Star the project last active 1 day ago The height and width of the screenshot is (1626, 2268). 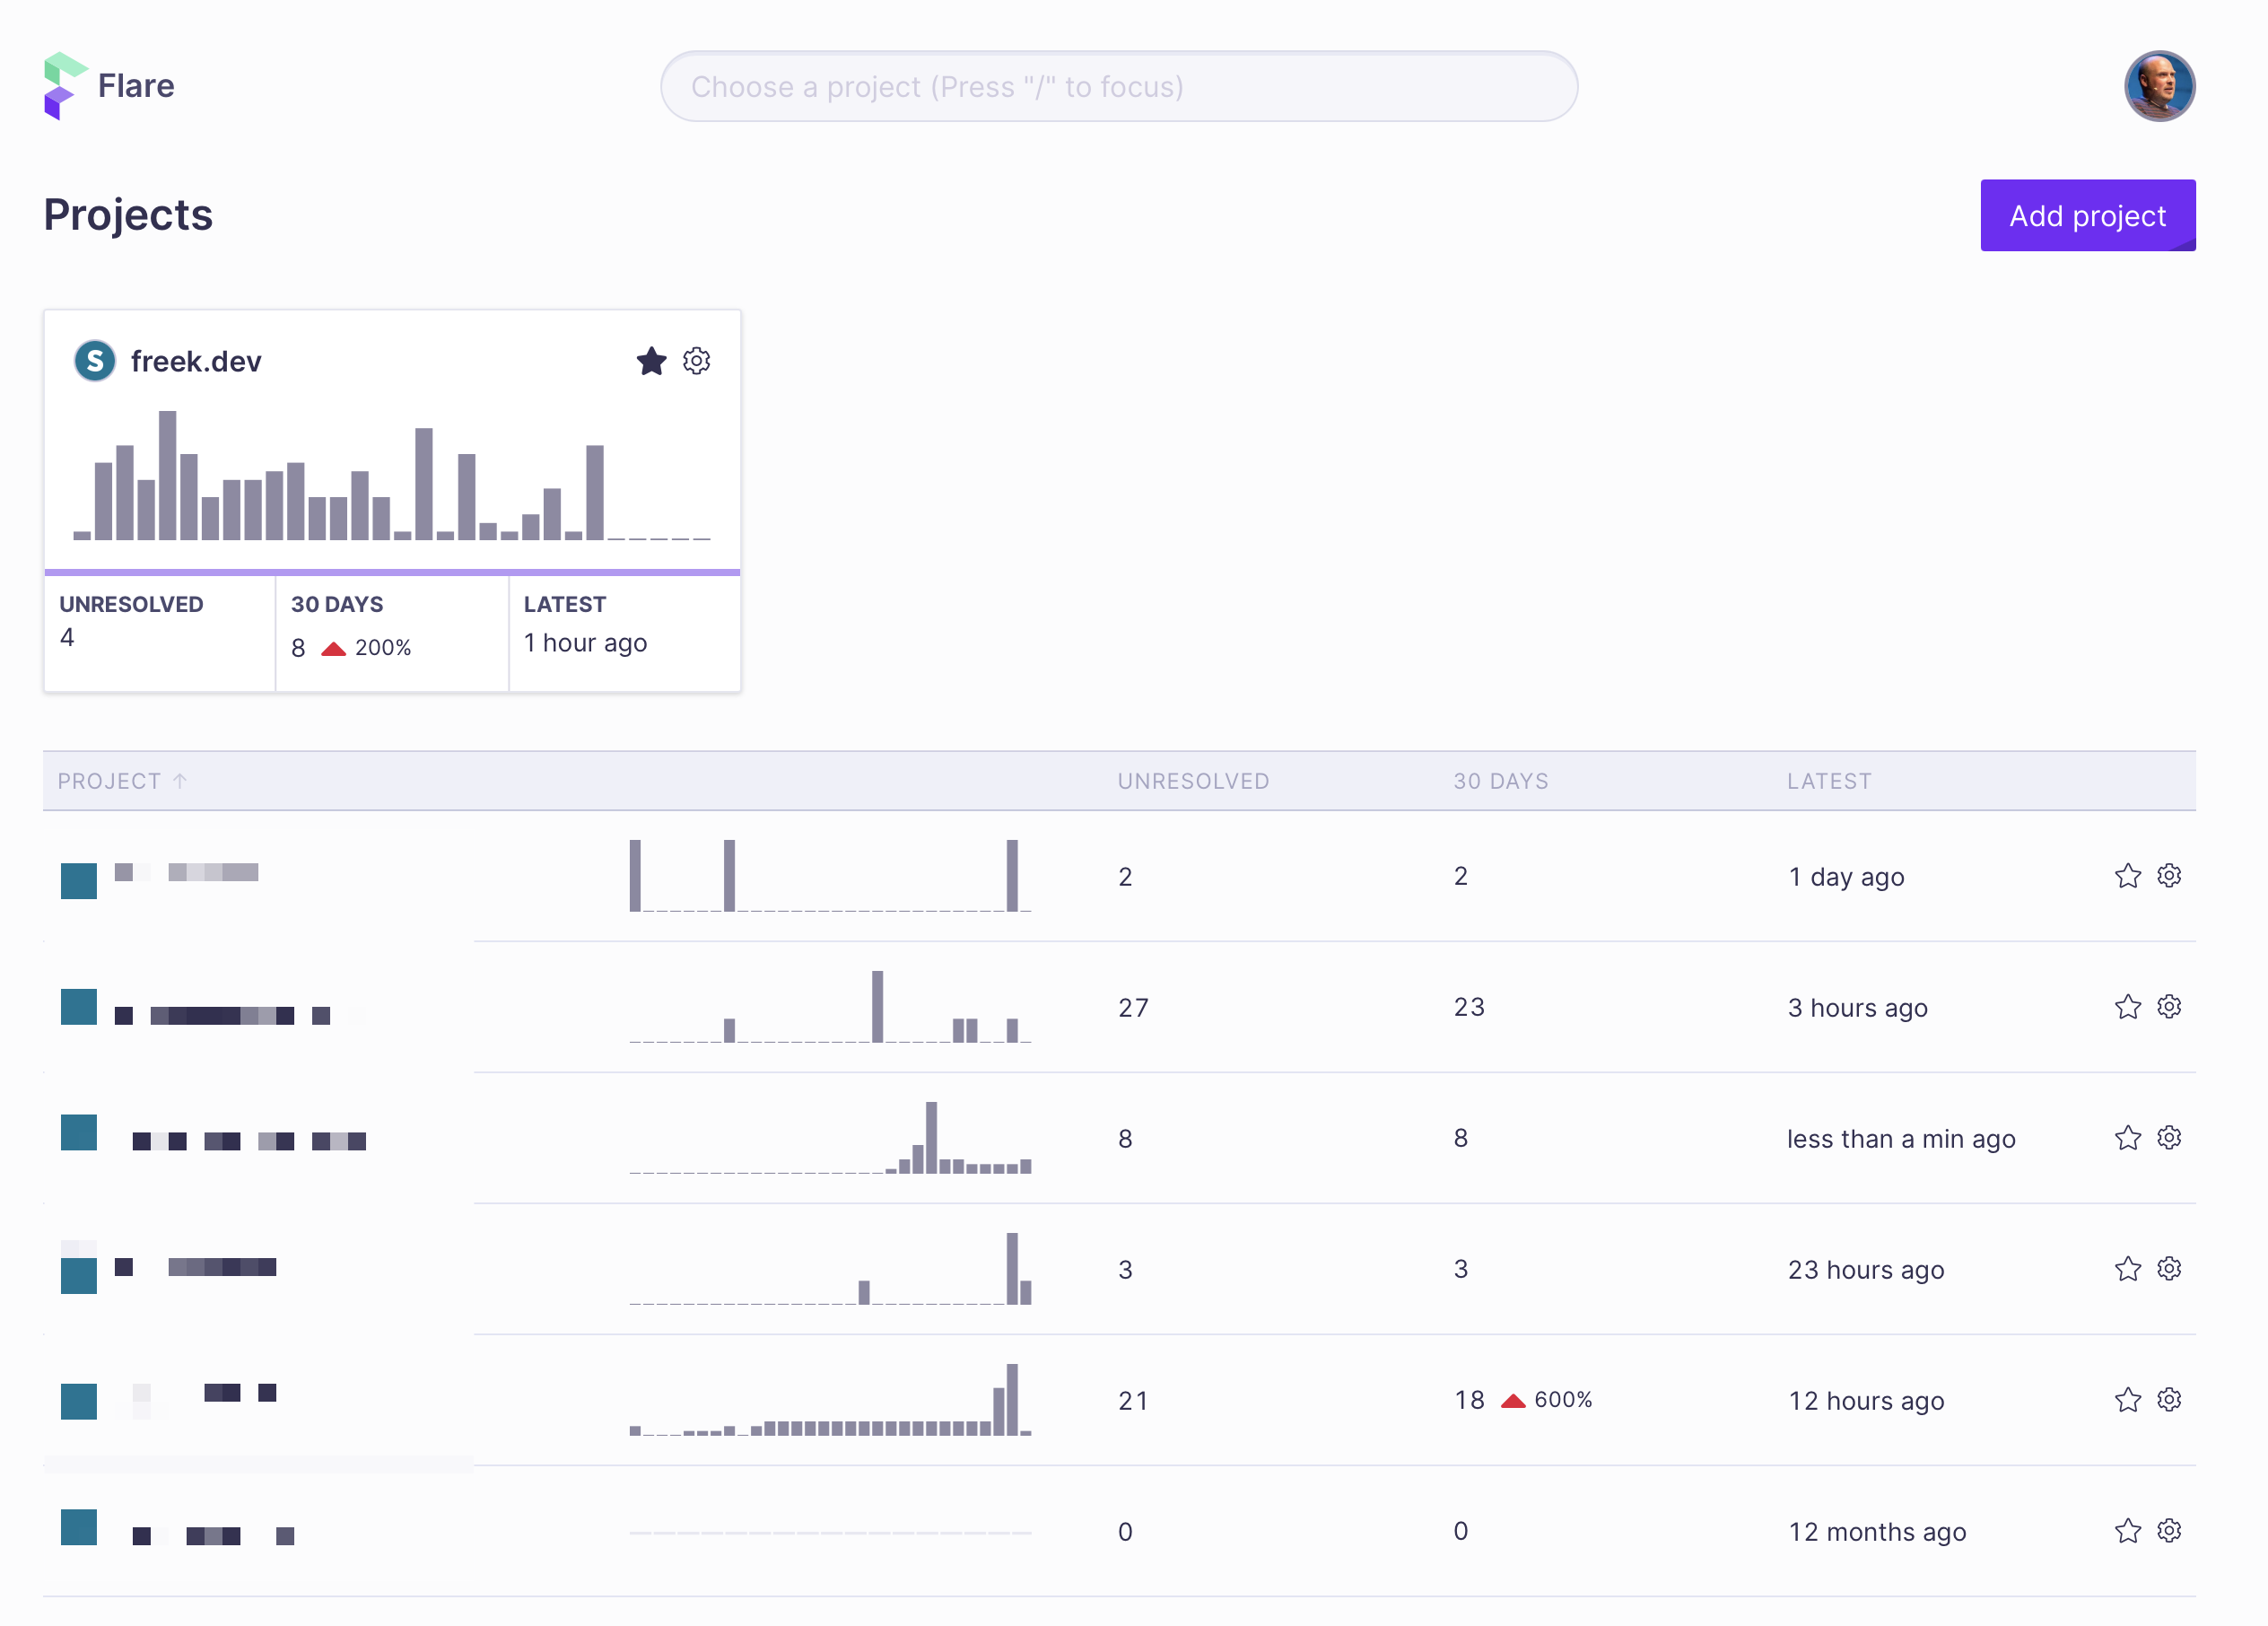point(2127,876)
